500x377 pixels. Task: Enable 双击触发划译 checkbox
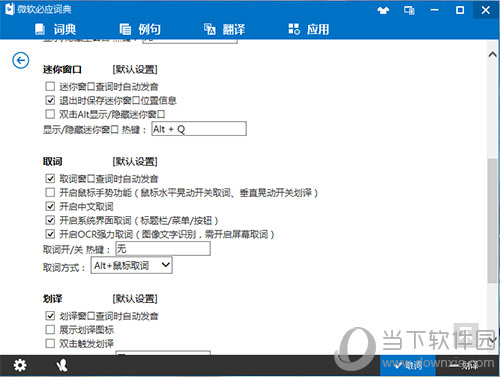coord(50,343)
